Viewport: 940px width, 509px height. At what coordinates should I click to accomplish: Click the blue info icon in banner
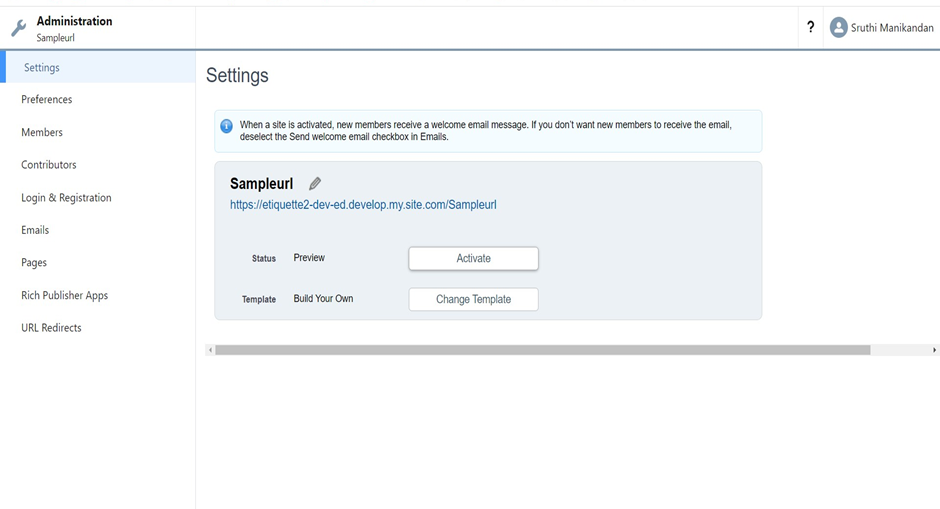[226, 126]
